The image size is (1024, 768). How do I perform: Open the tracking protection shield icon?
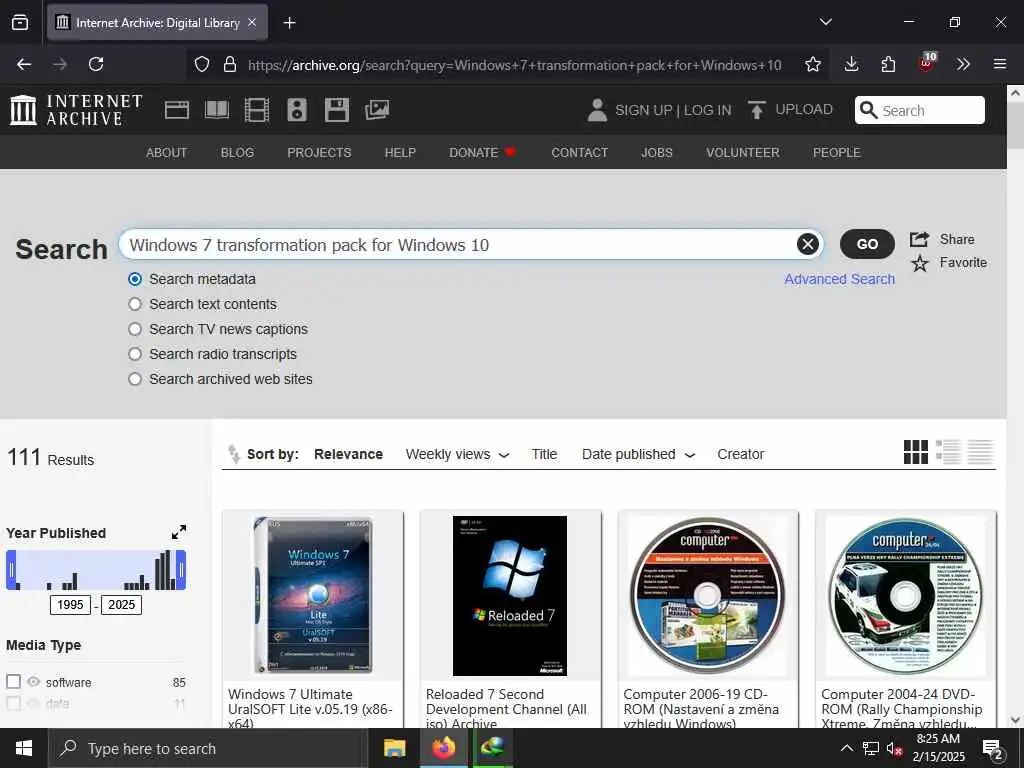pyautogui.click(x=202, y=64)
